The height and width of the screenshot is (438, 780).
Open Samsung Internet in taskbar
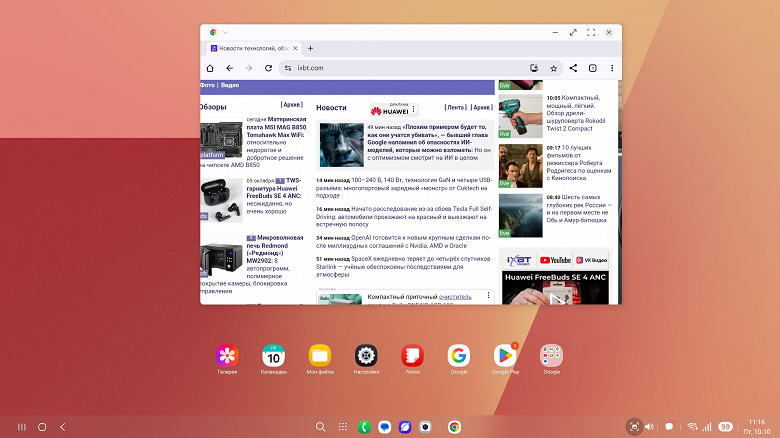click(x=404, y=427)
